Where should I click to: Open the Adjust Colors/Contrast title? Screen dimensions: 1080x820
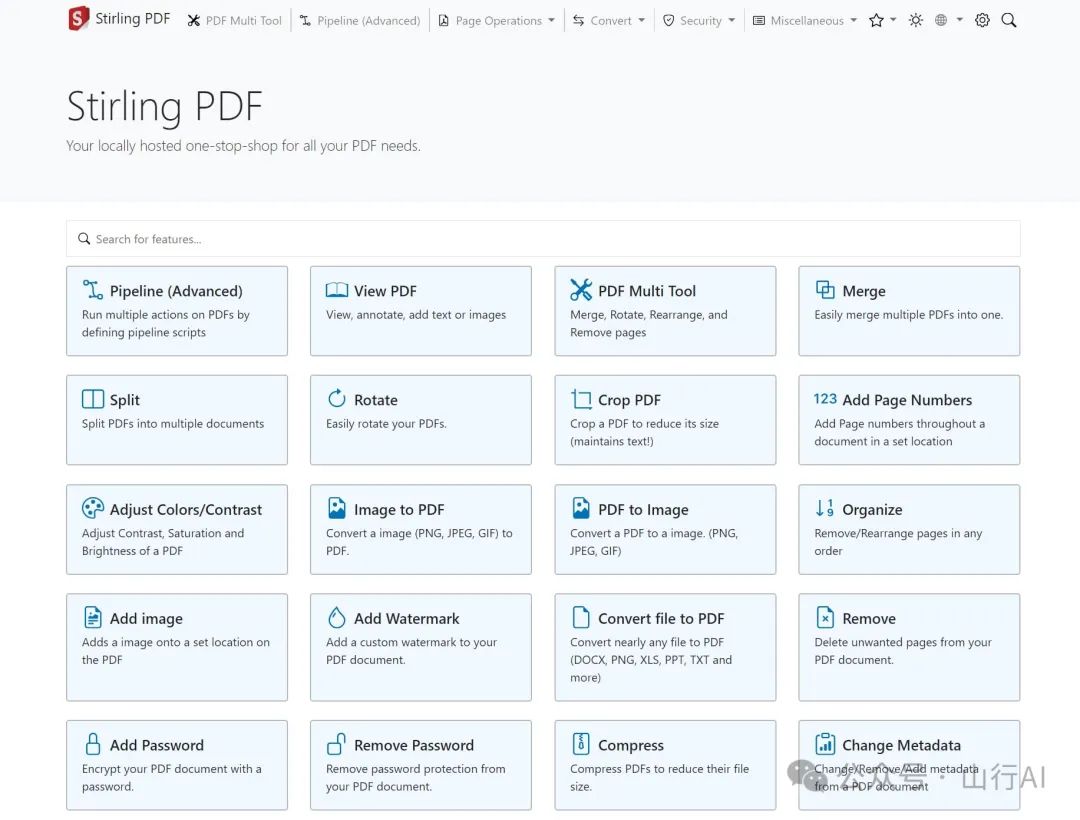point(186,509)
